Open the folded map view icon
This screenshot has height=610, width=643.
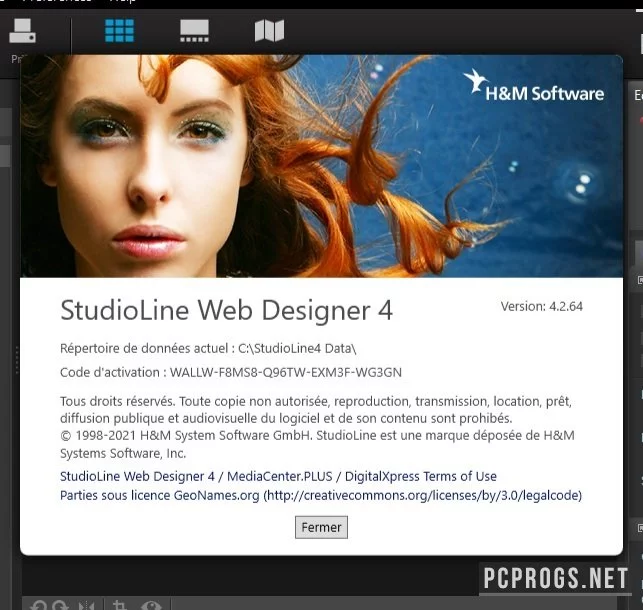pos(269,31)
